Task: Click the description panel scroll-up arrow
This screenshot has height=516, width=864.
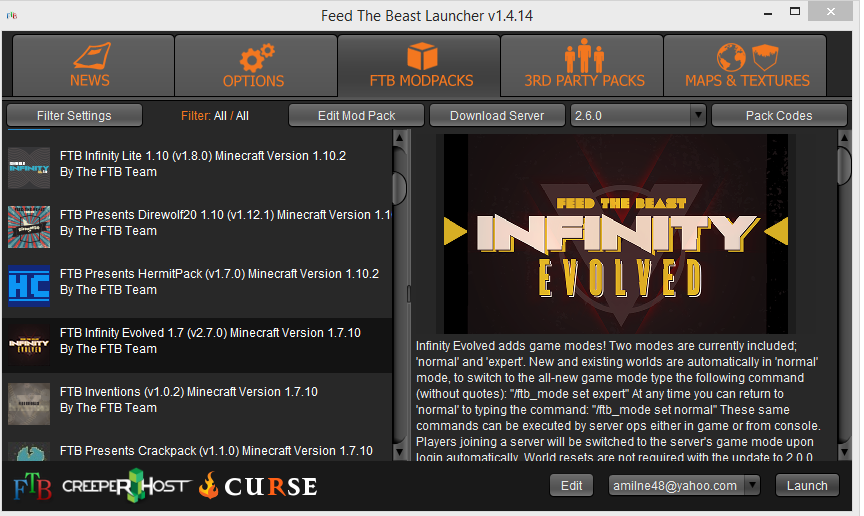Action: tap(844, 137)
